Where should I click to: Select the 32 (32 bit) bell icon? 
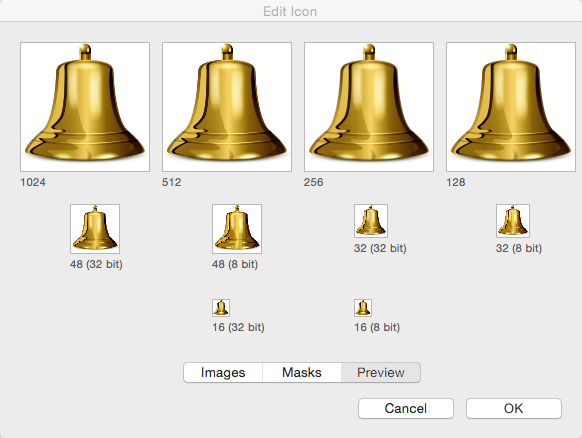[371, 221]
